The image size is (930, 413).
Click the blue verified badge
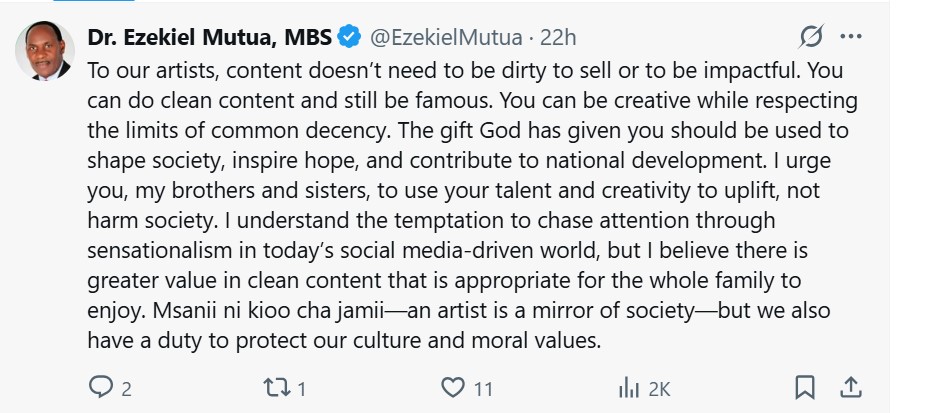(x=349, y=38)
